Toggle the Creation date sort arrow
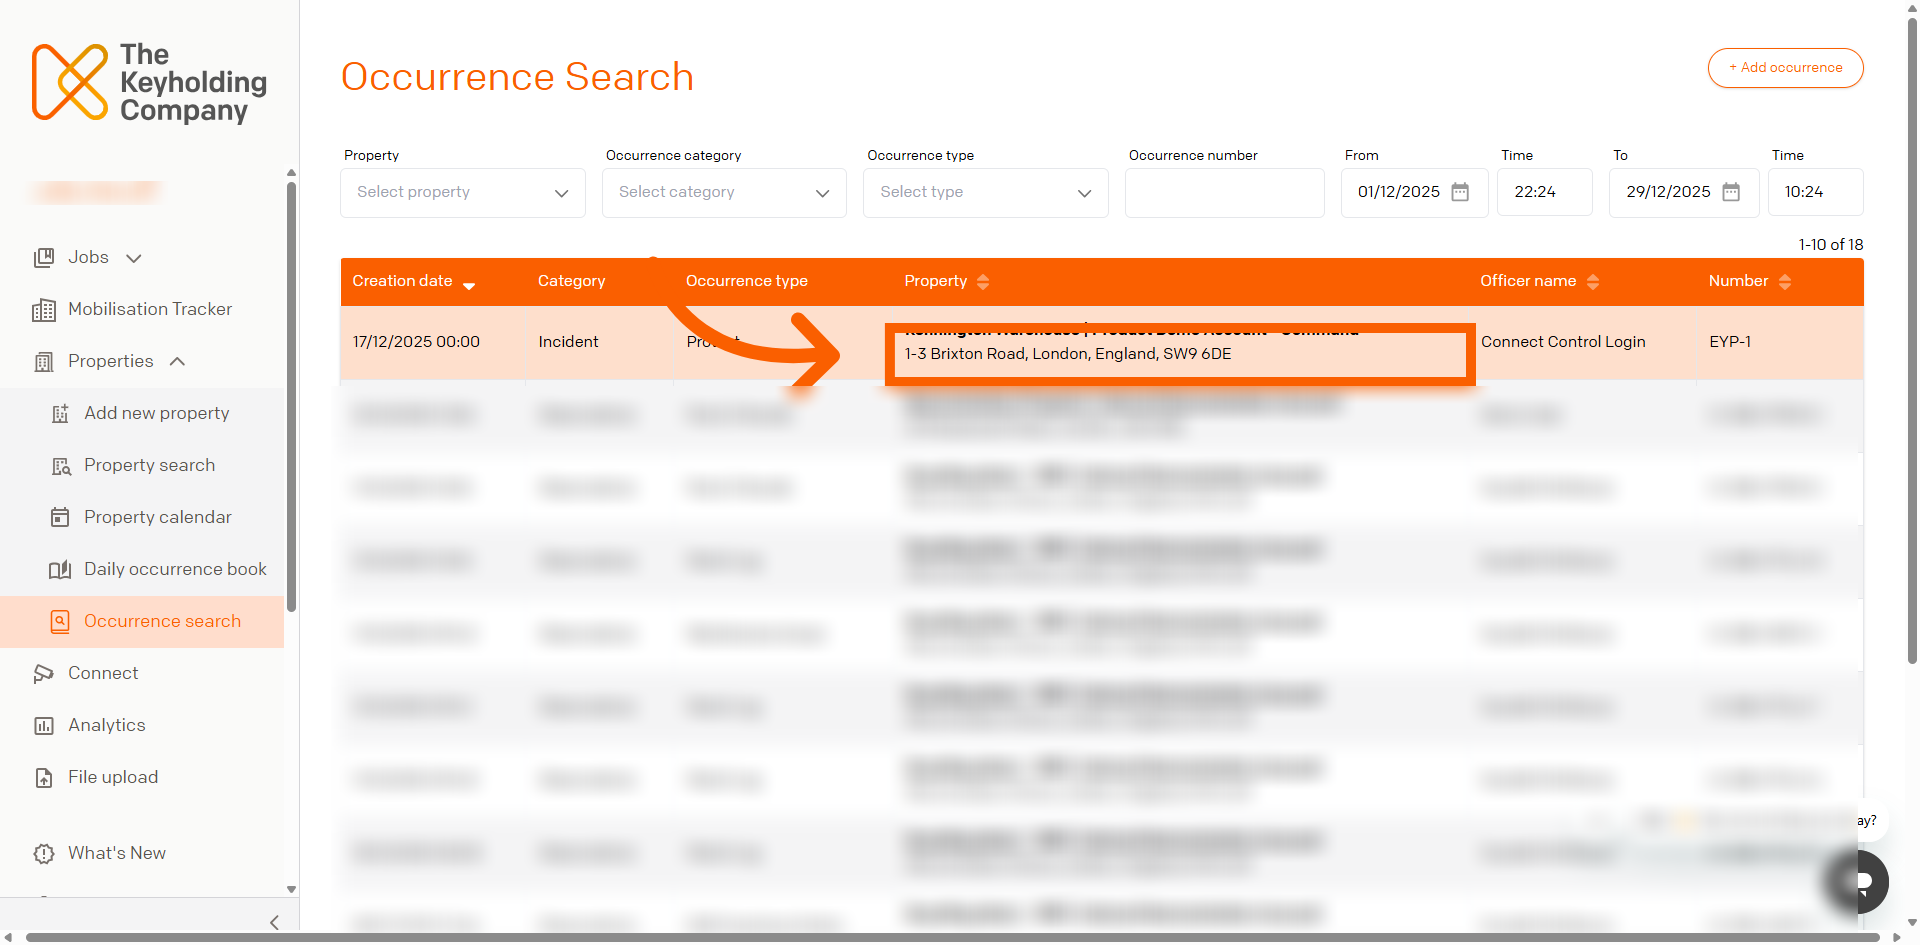The image size is (1920, 945). click(x=469, y=286)
